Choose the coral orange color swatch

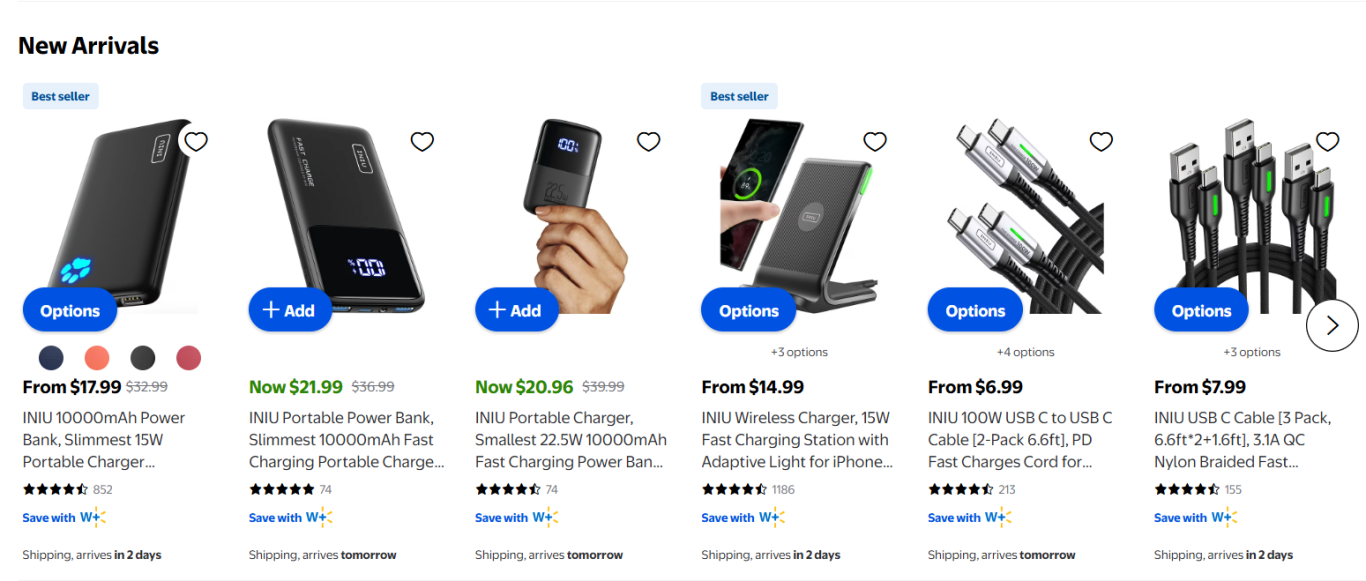[97, 357]
